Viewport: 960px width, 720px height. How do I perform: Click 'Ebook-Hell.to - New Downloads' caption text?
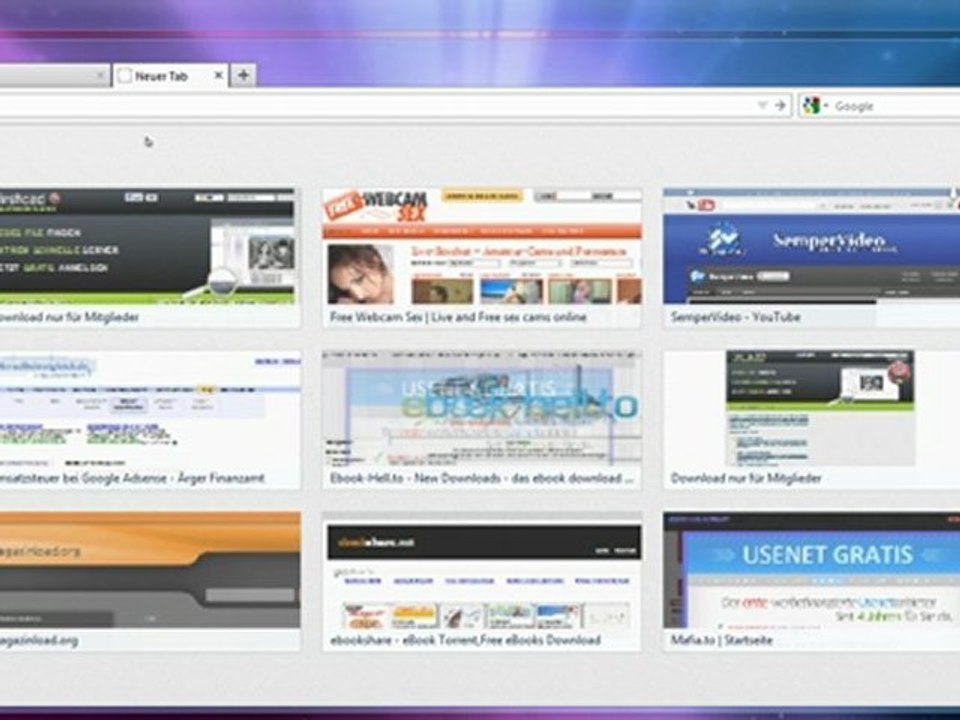[482, 478]
